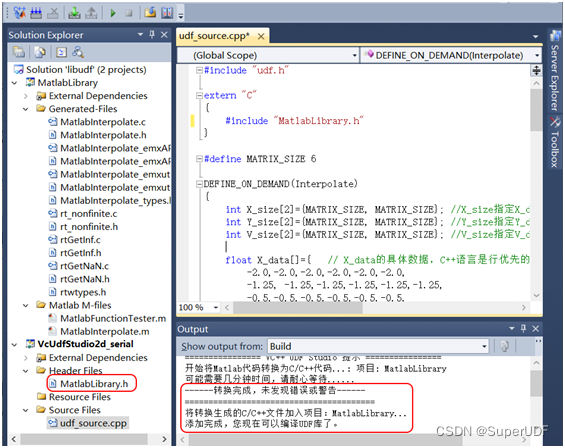Click the View Class Diagram icon in Solution Explorer
The image size is (565, 448).
point(78,52)
